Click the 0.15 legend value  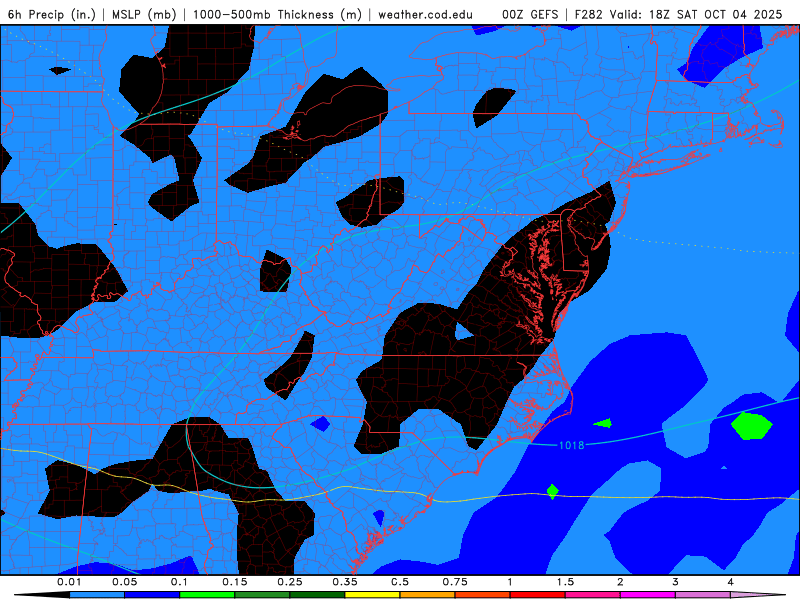(x=235, y=582)
